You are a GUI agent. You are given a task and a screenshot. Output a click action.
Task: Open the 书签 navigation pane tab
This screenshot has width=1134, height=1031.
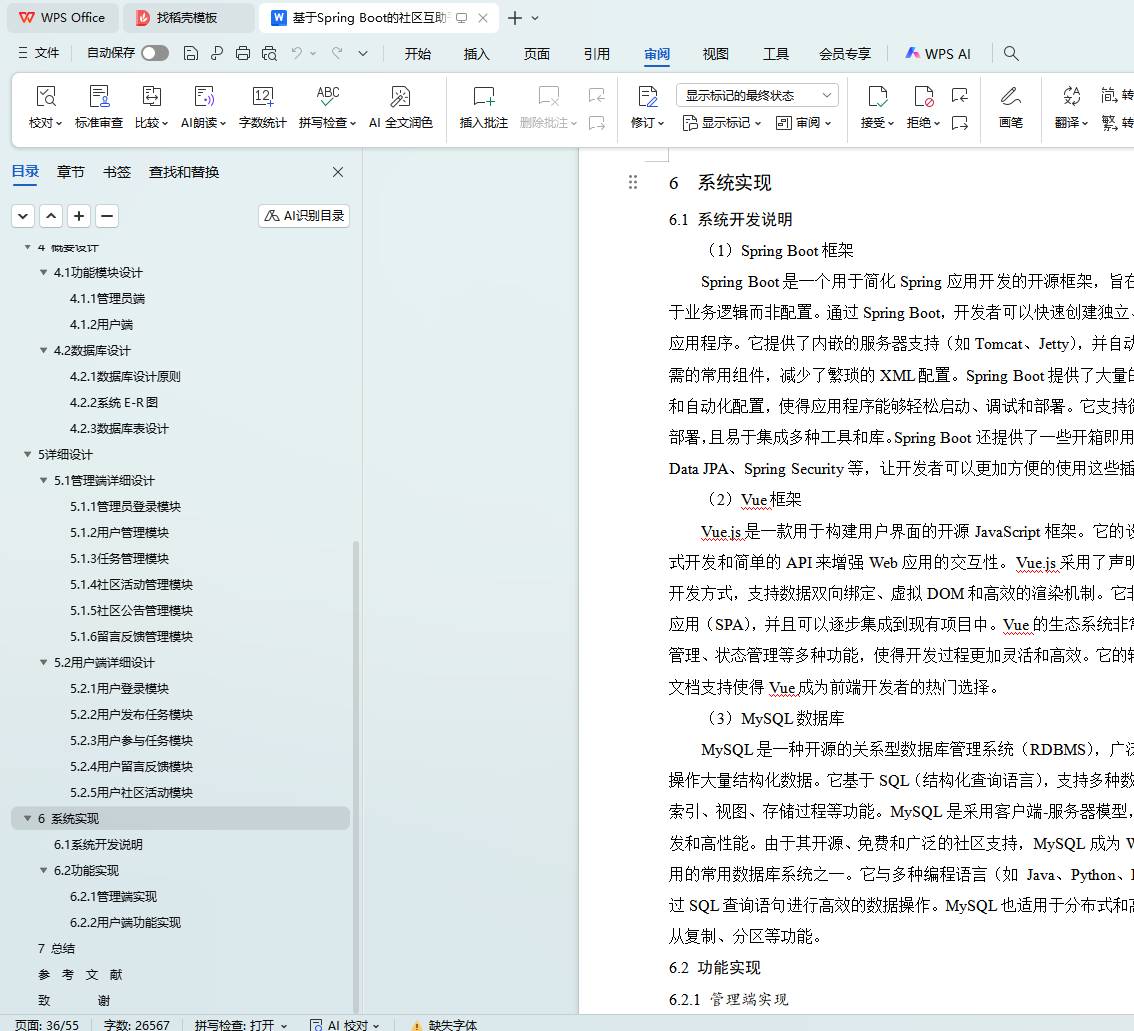[117, 172]
